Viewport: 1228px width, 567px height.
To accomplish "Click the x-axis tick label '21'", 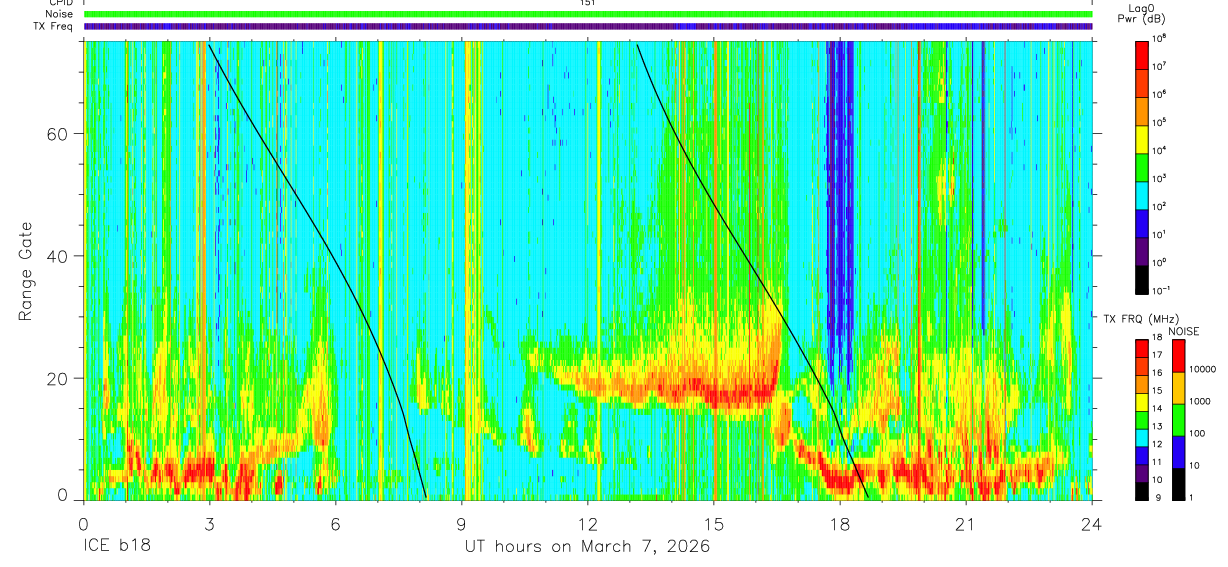I will point(966,523).
